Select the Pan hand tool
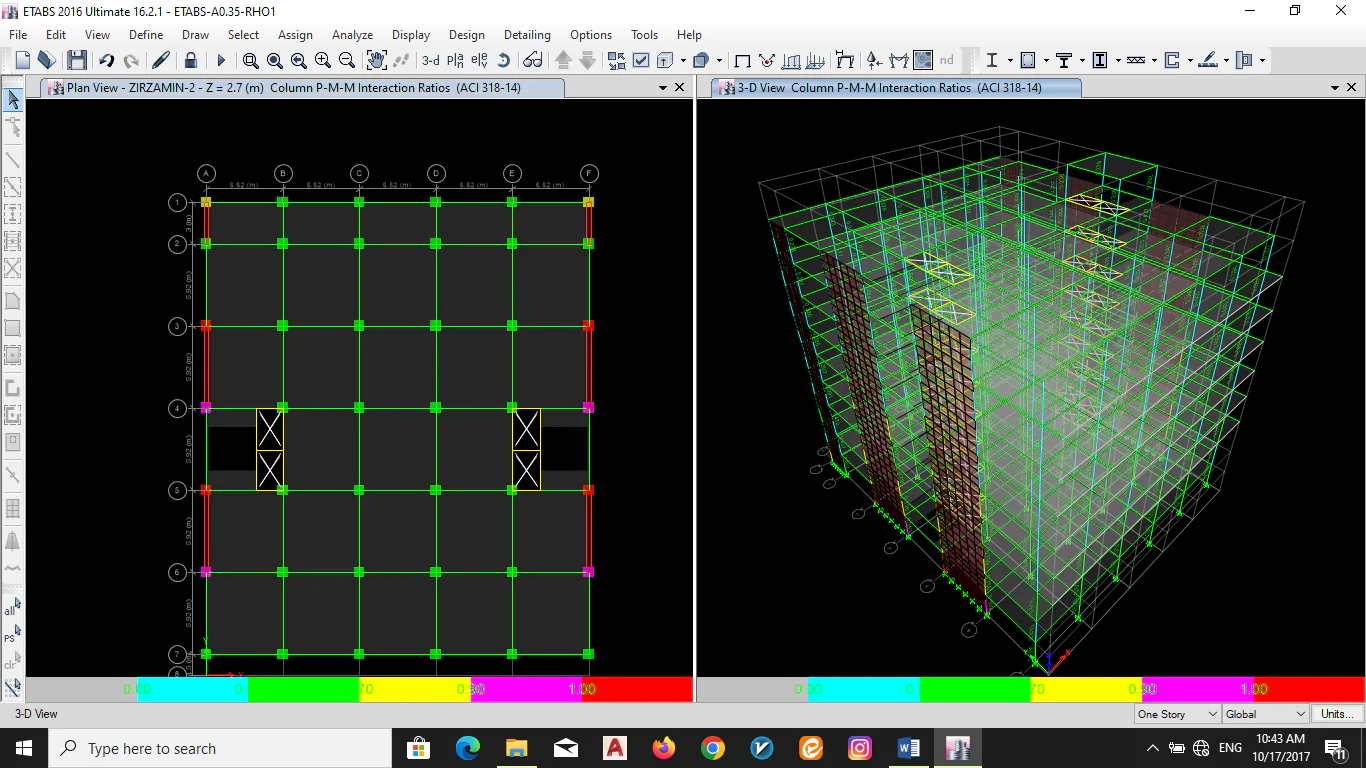1366x768 pixels. [x=376, y=60]
